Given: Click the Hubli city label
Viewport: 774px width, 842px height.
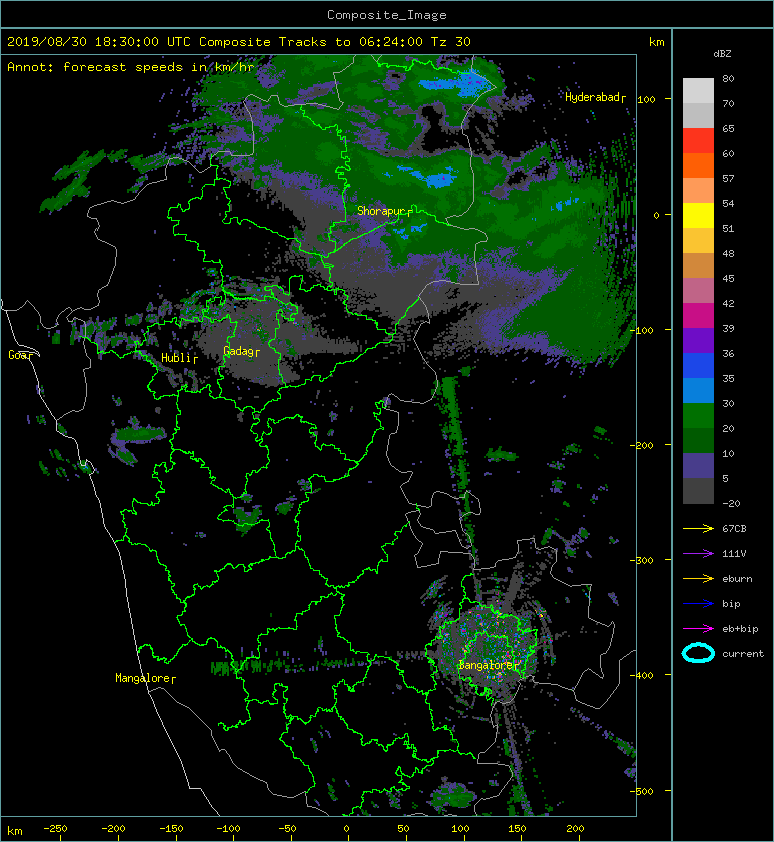Looking at the screenshot, I should [x=176, y=358].
